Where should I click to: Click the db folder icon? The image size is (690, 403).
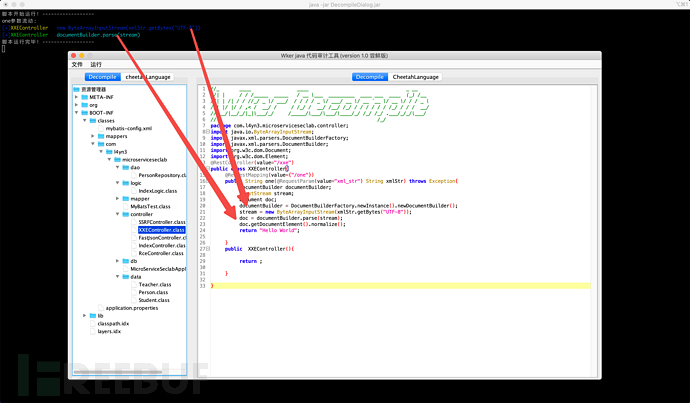(126, 261)
